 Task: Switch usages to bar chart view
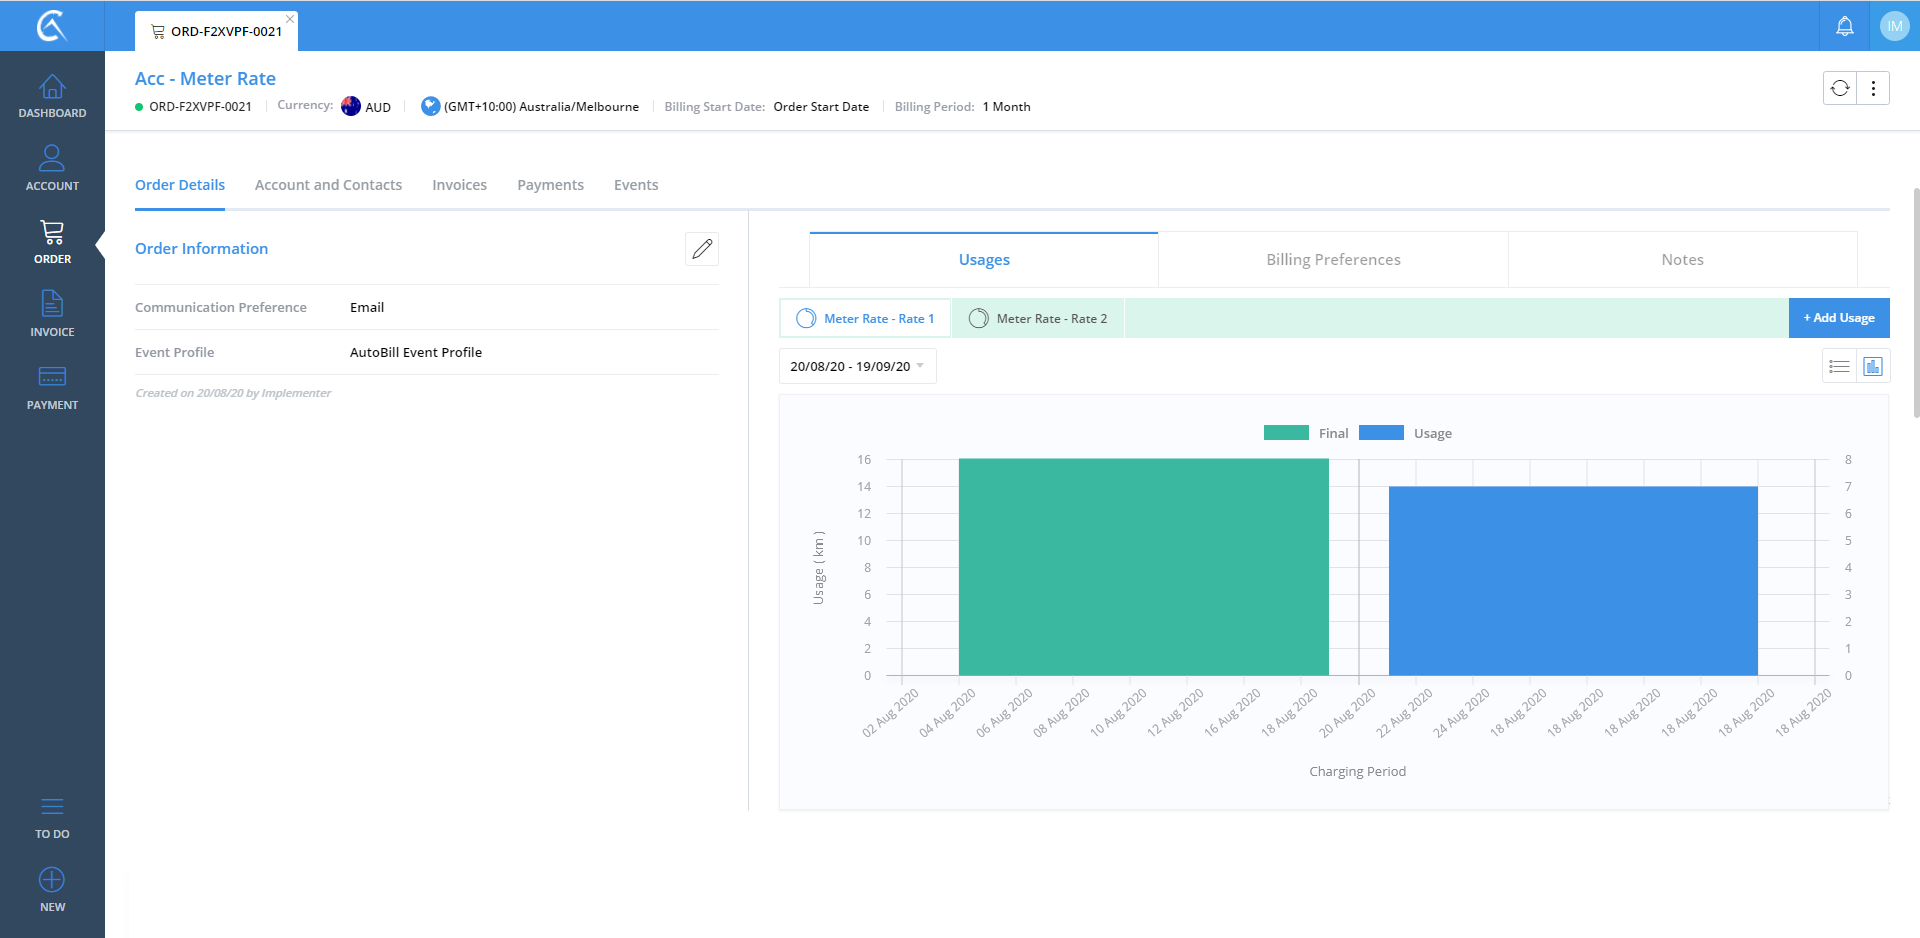coord(1873,367)
